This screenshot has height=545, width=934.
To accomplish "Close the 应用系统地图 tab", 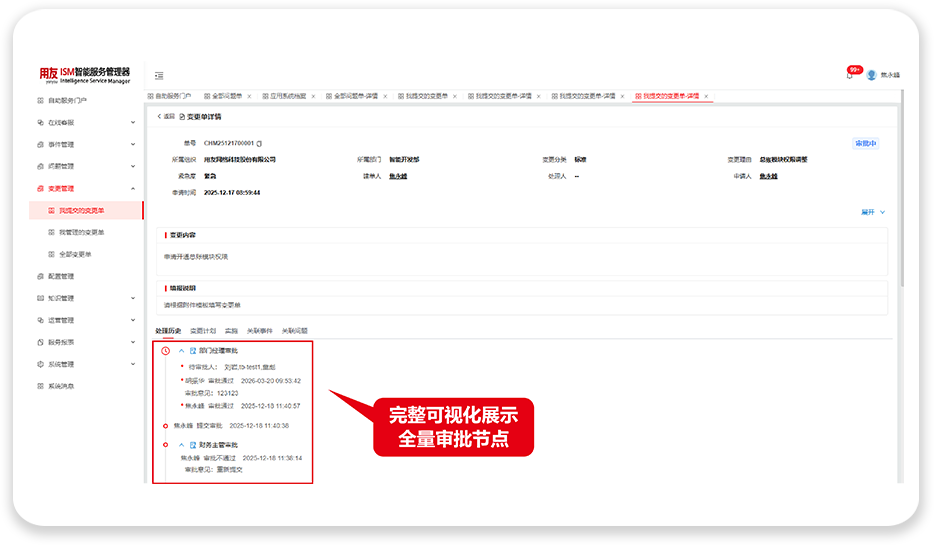I will pyautogui.click(x=313, y=96).
